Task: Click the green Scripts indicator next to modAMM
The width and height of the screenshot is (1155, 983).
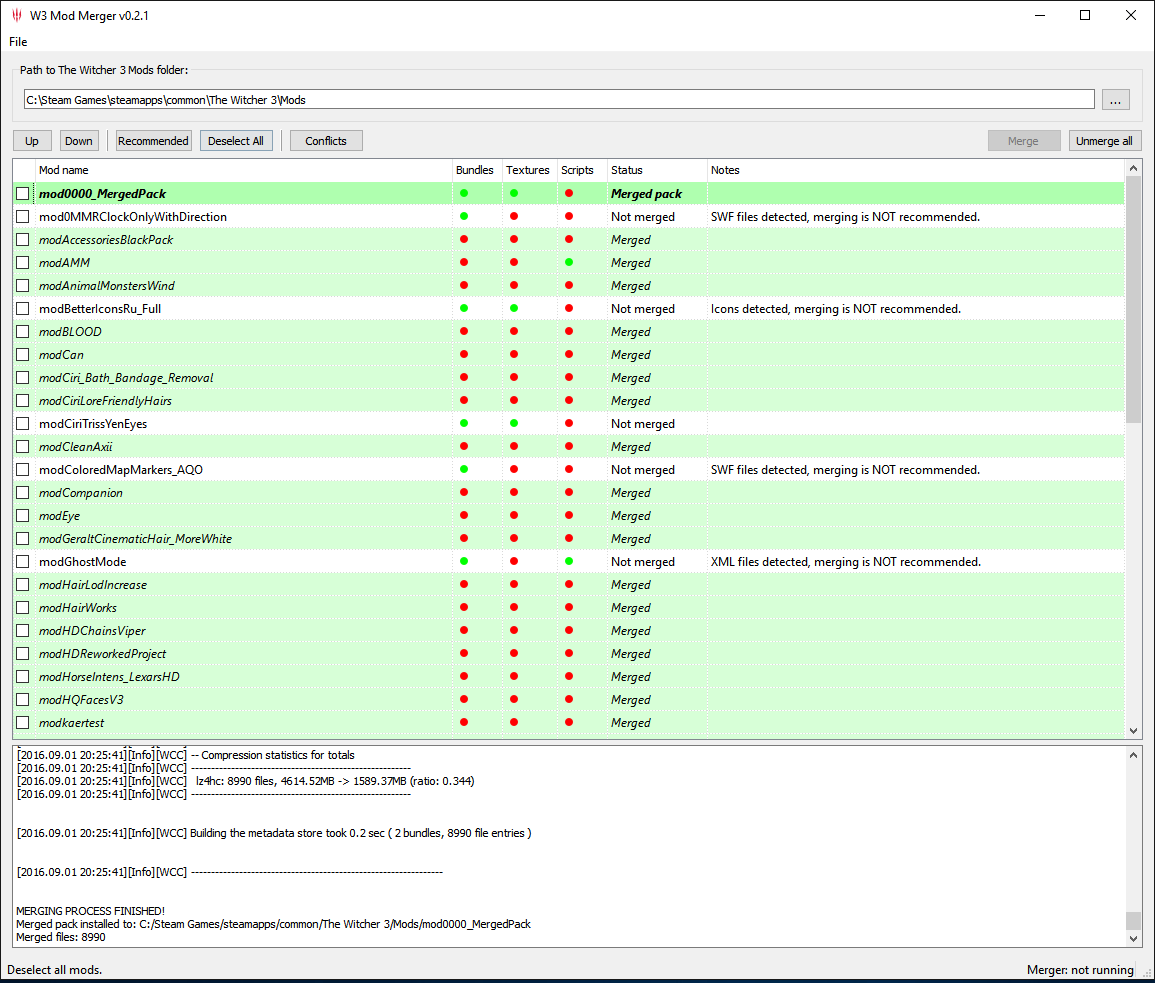Action: 568,262
